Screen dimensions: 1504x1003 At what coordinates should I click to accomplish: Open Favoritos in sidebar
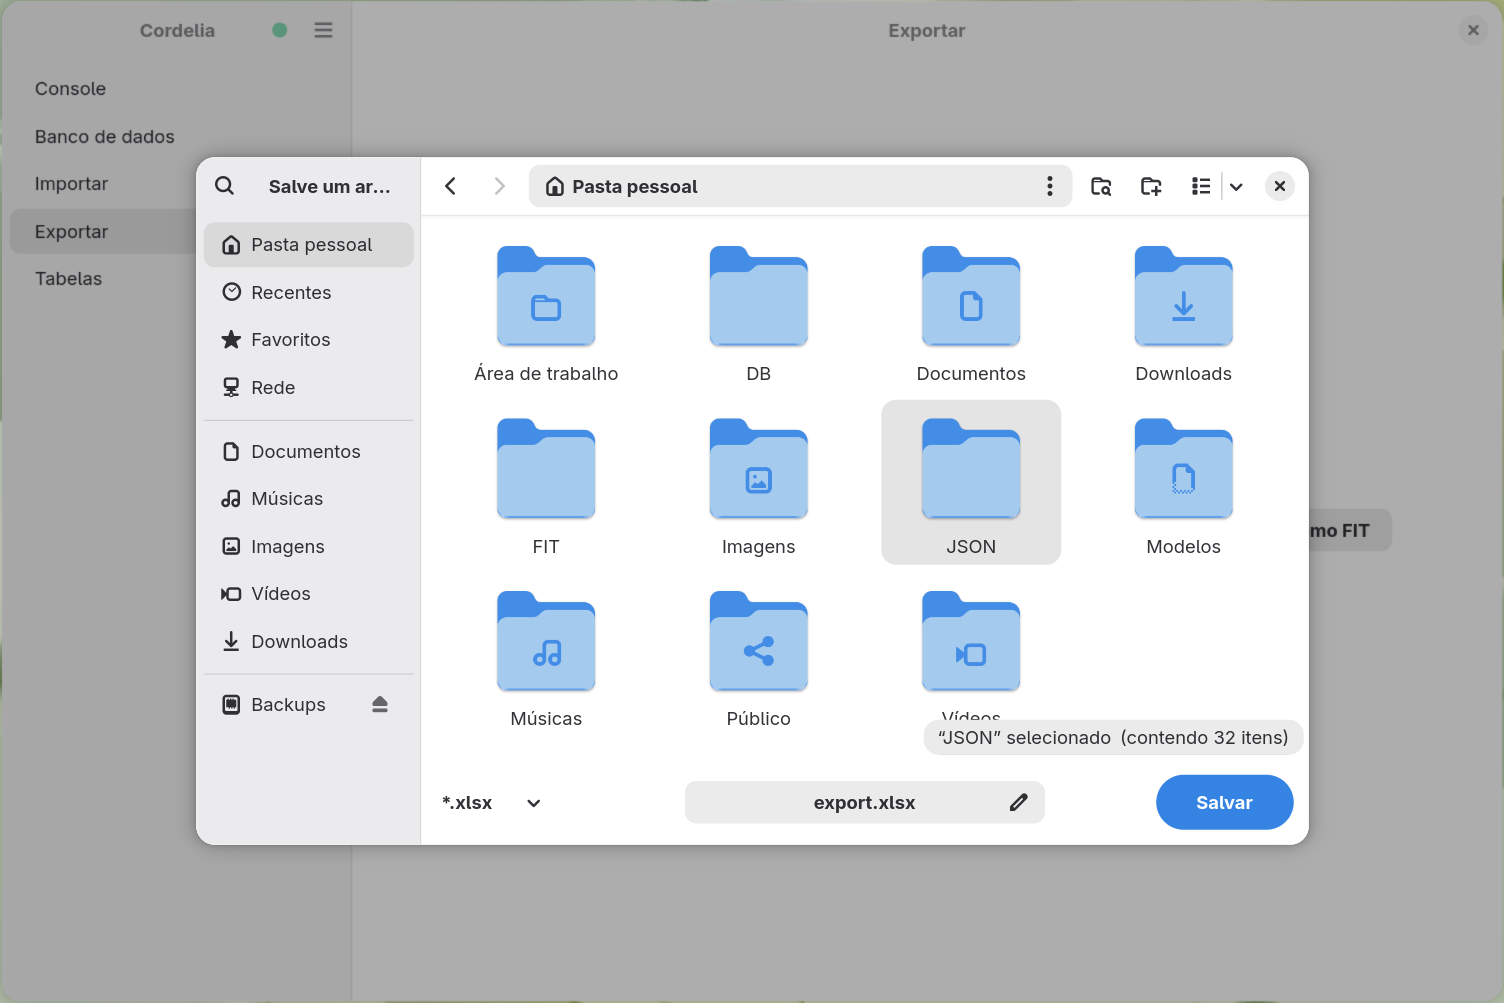click(x=309, y=340)
